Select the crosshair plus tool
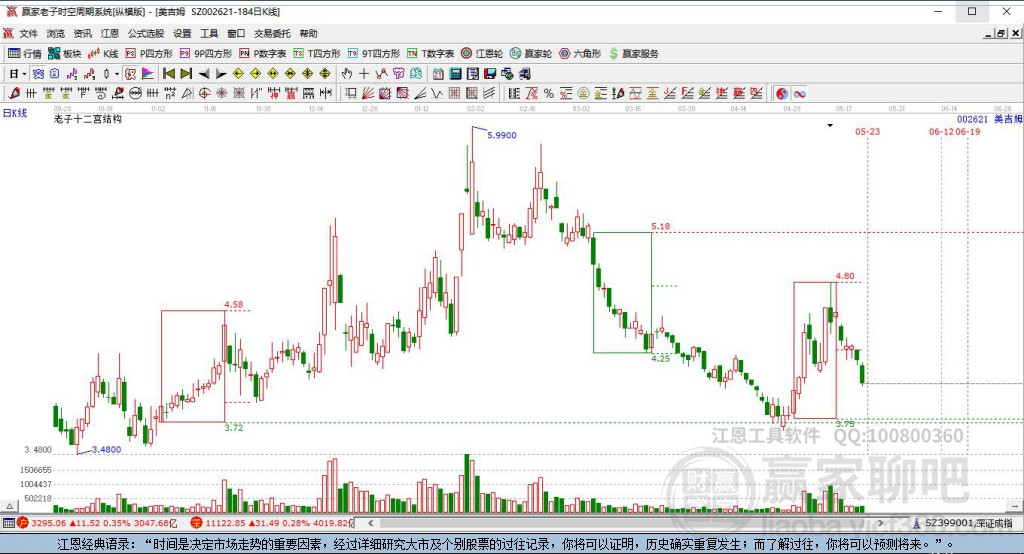 pyautogui.click(x=364, y=74)
